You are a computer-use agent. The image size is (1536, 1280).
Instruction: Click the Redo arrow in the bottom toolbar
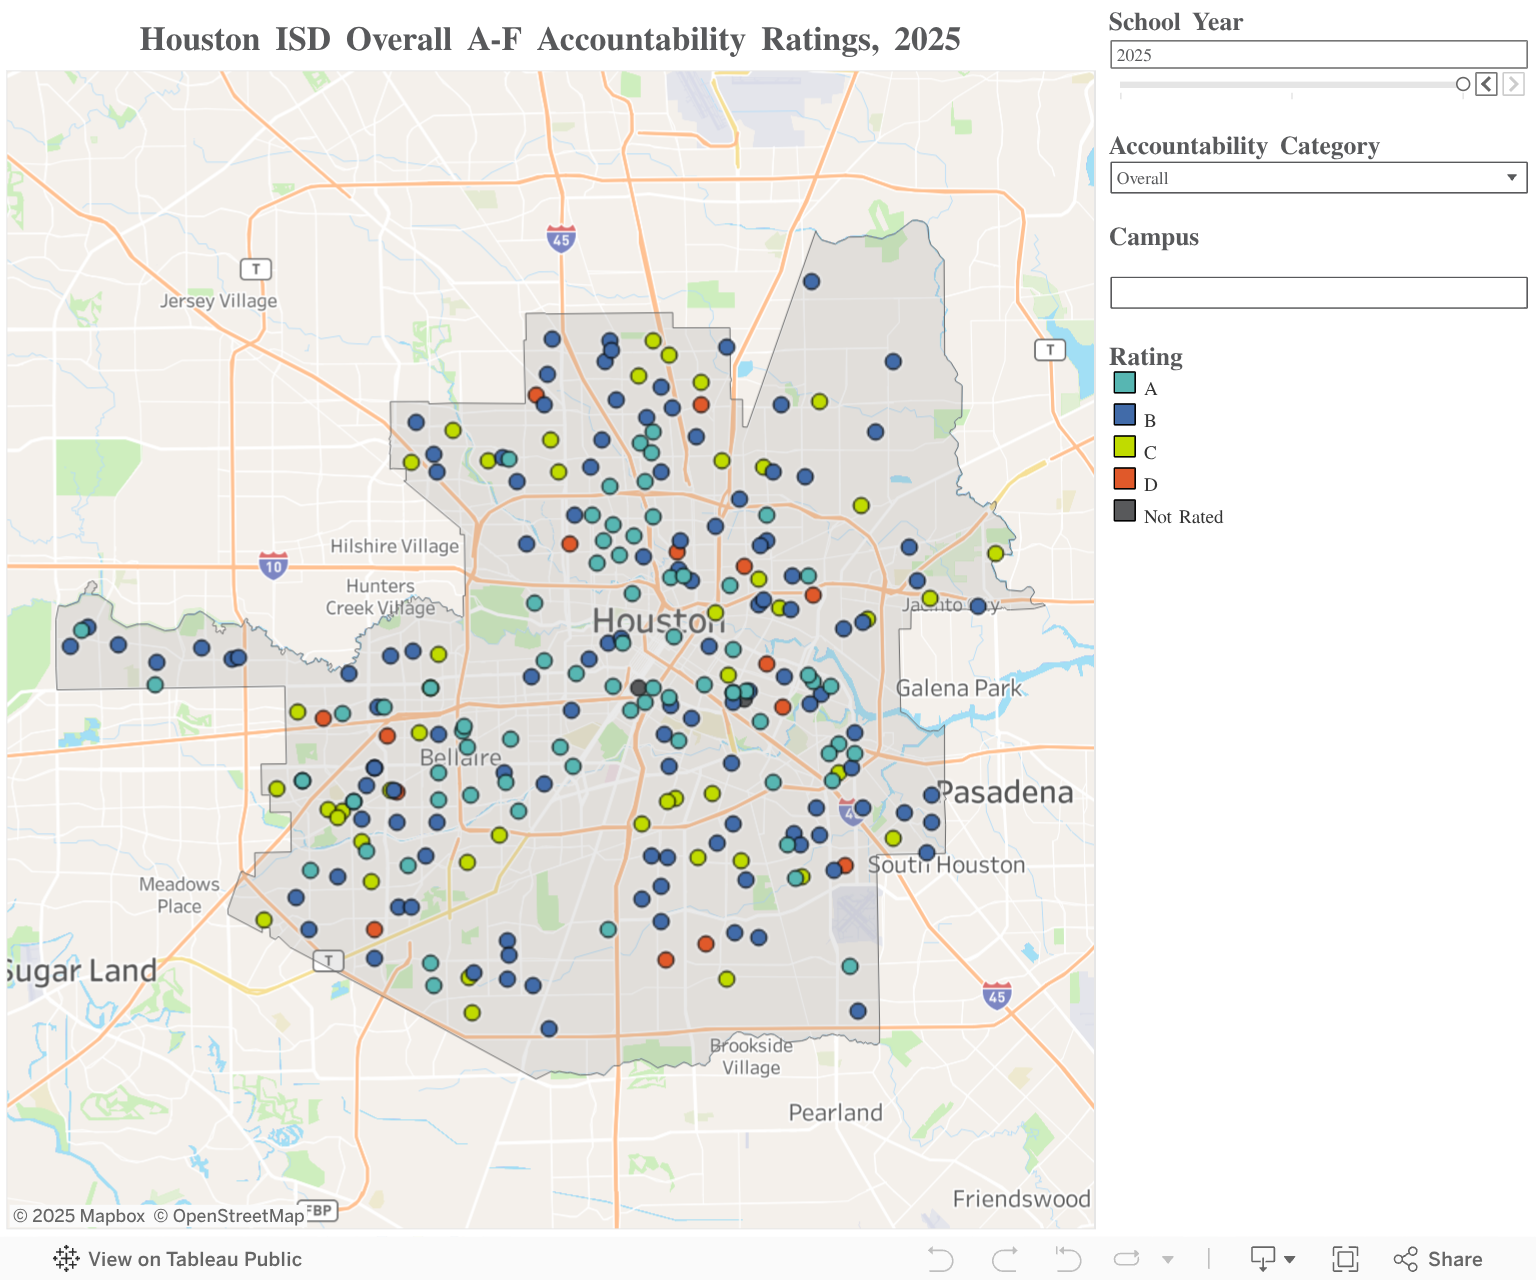pyautogui.click(x=1005, y=1259)
